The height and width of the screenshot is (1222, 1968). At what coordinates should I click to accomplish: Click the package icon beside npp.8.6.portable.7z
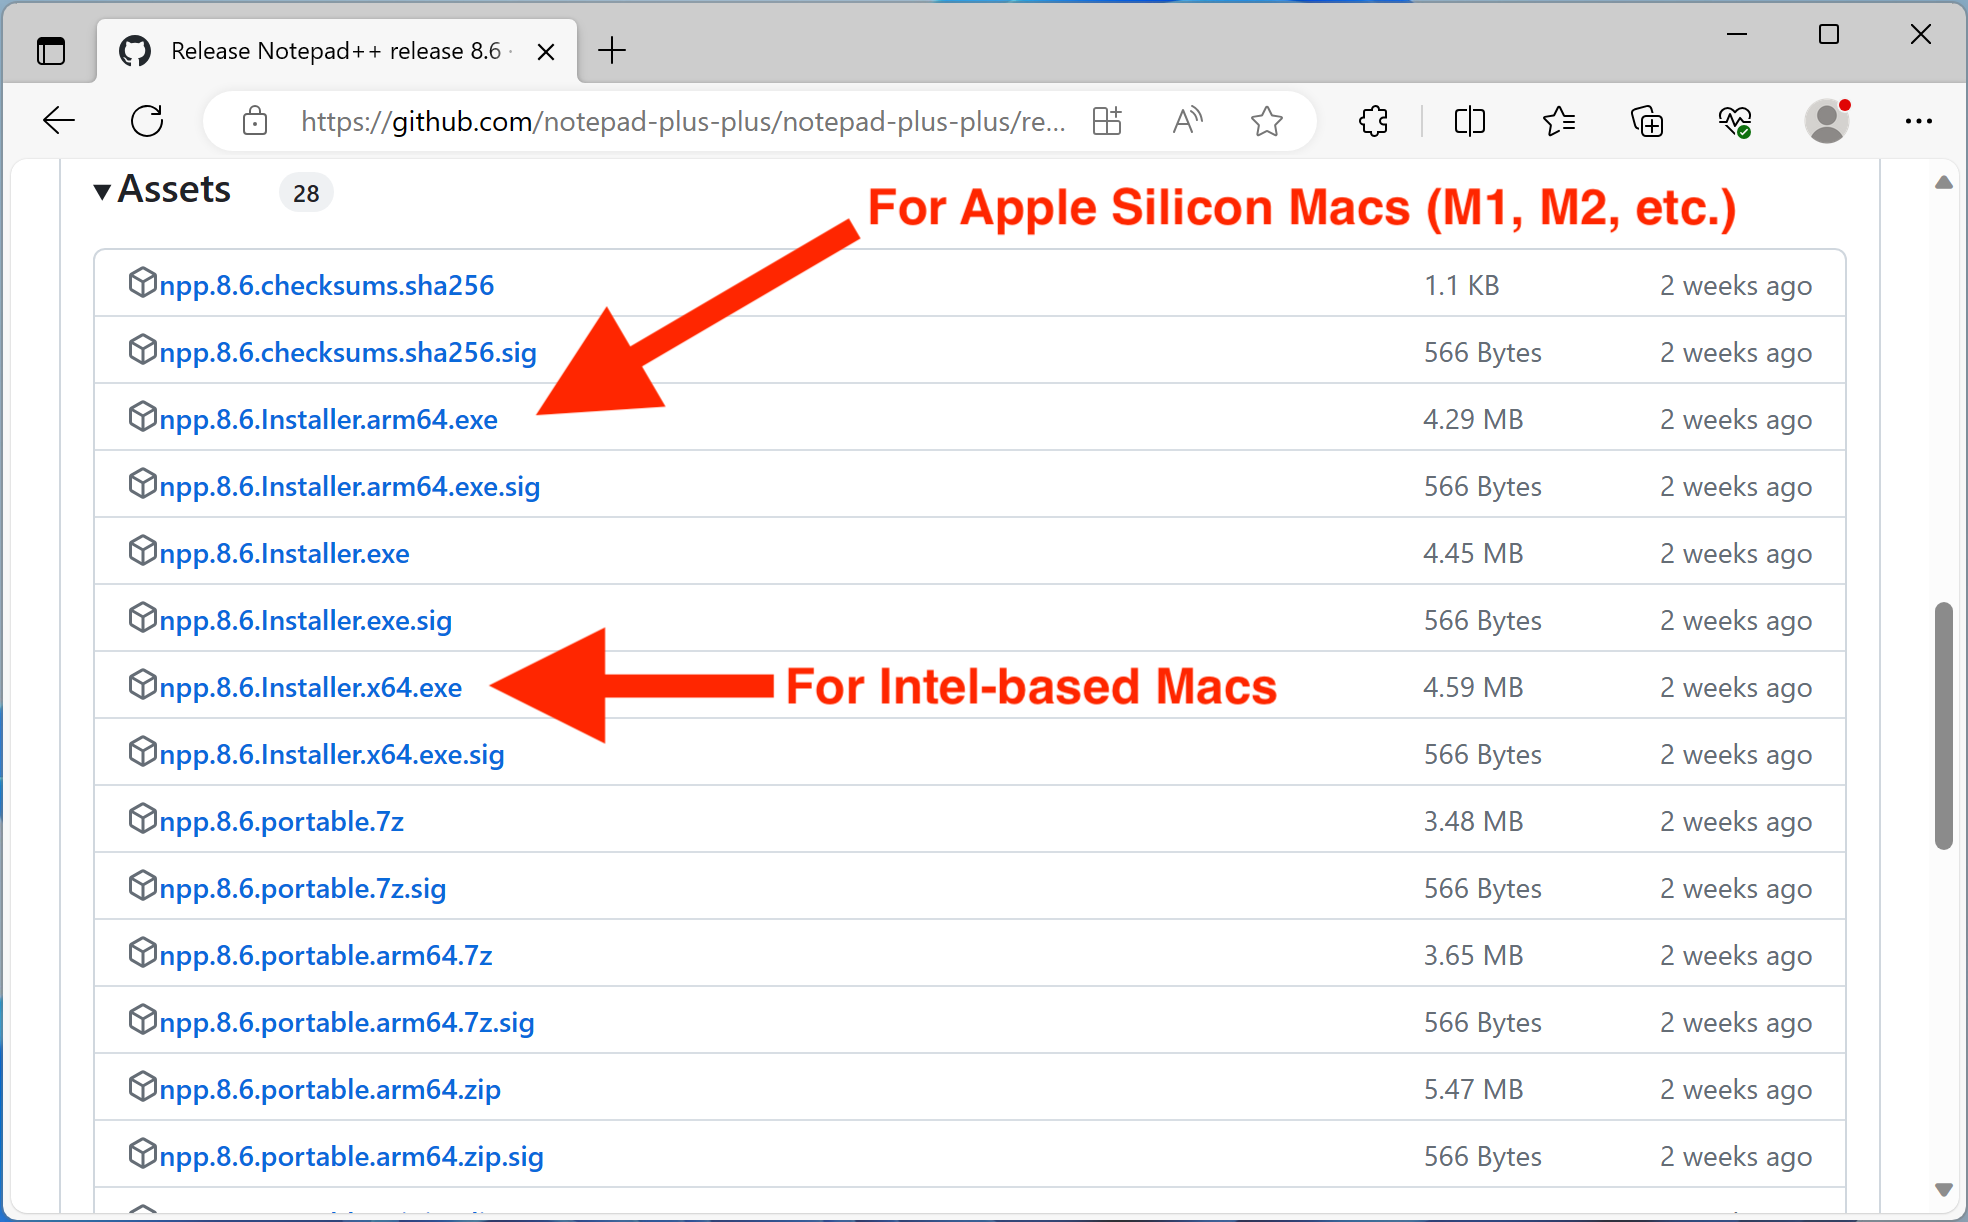pyautogui.click(x=143, y=819)
